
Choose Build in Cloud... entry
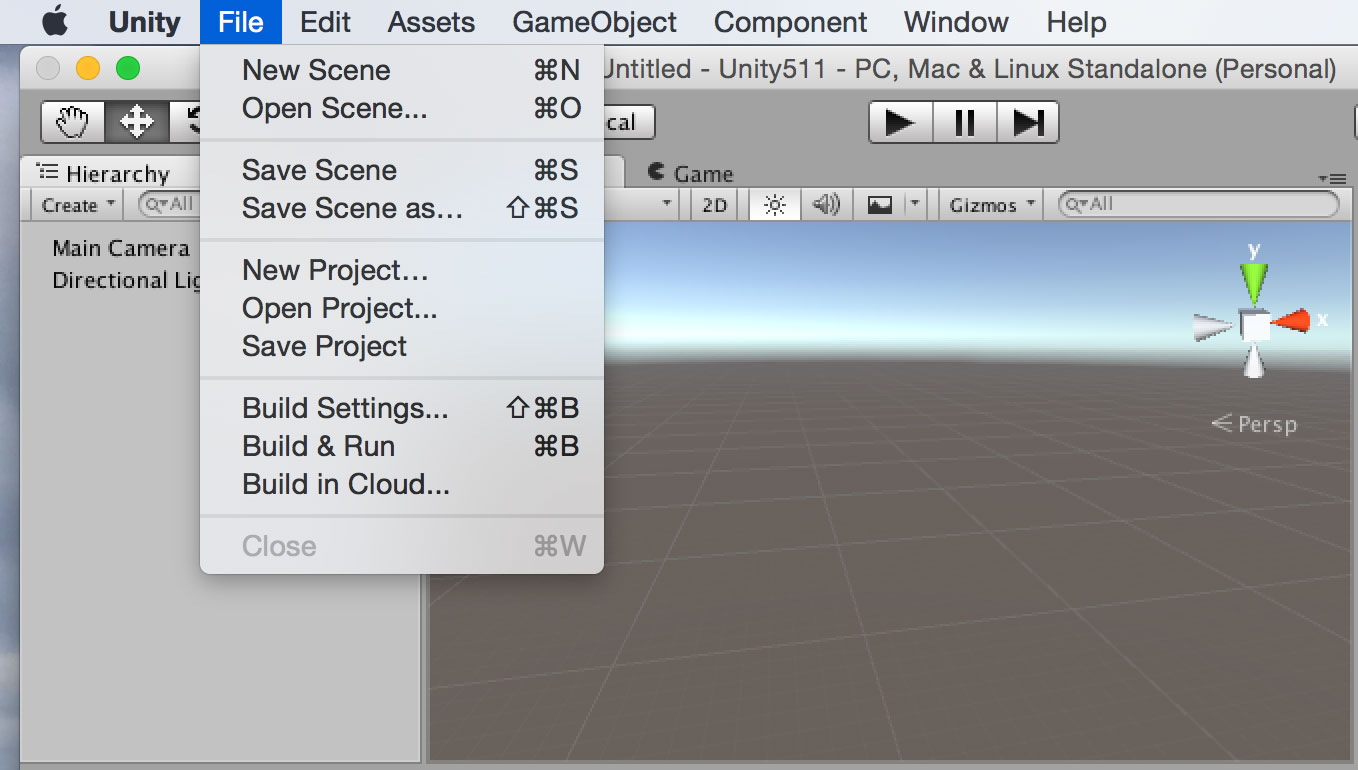(402, 484)
